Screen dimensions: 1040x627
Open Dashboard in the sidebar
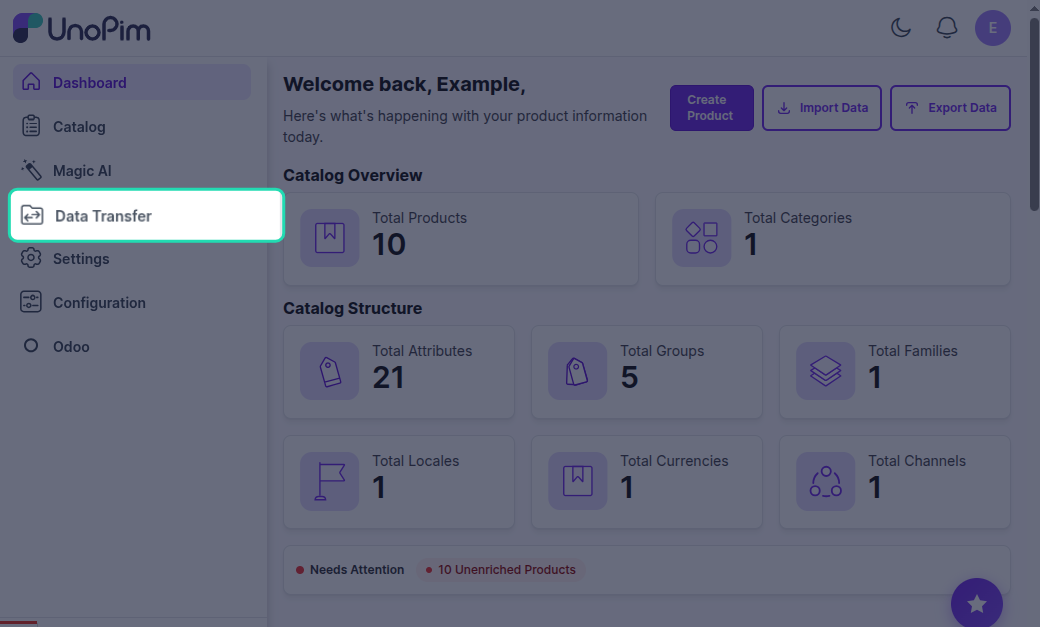[x=132, y=82]
